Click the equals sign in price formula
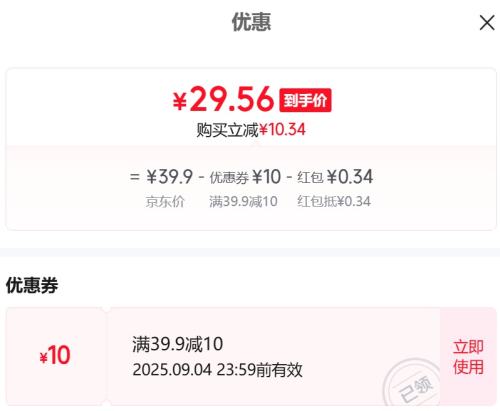Screen dimensions: 500x411 pos(134,177)
